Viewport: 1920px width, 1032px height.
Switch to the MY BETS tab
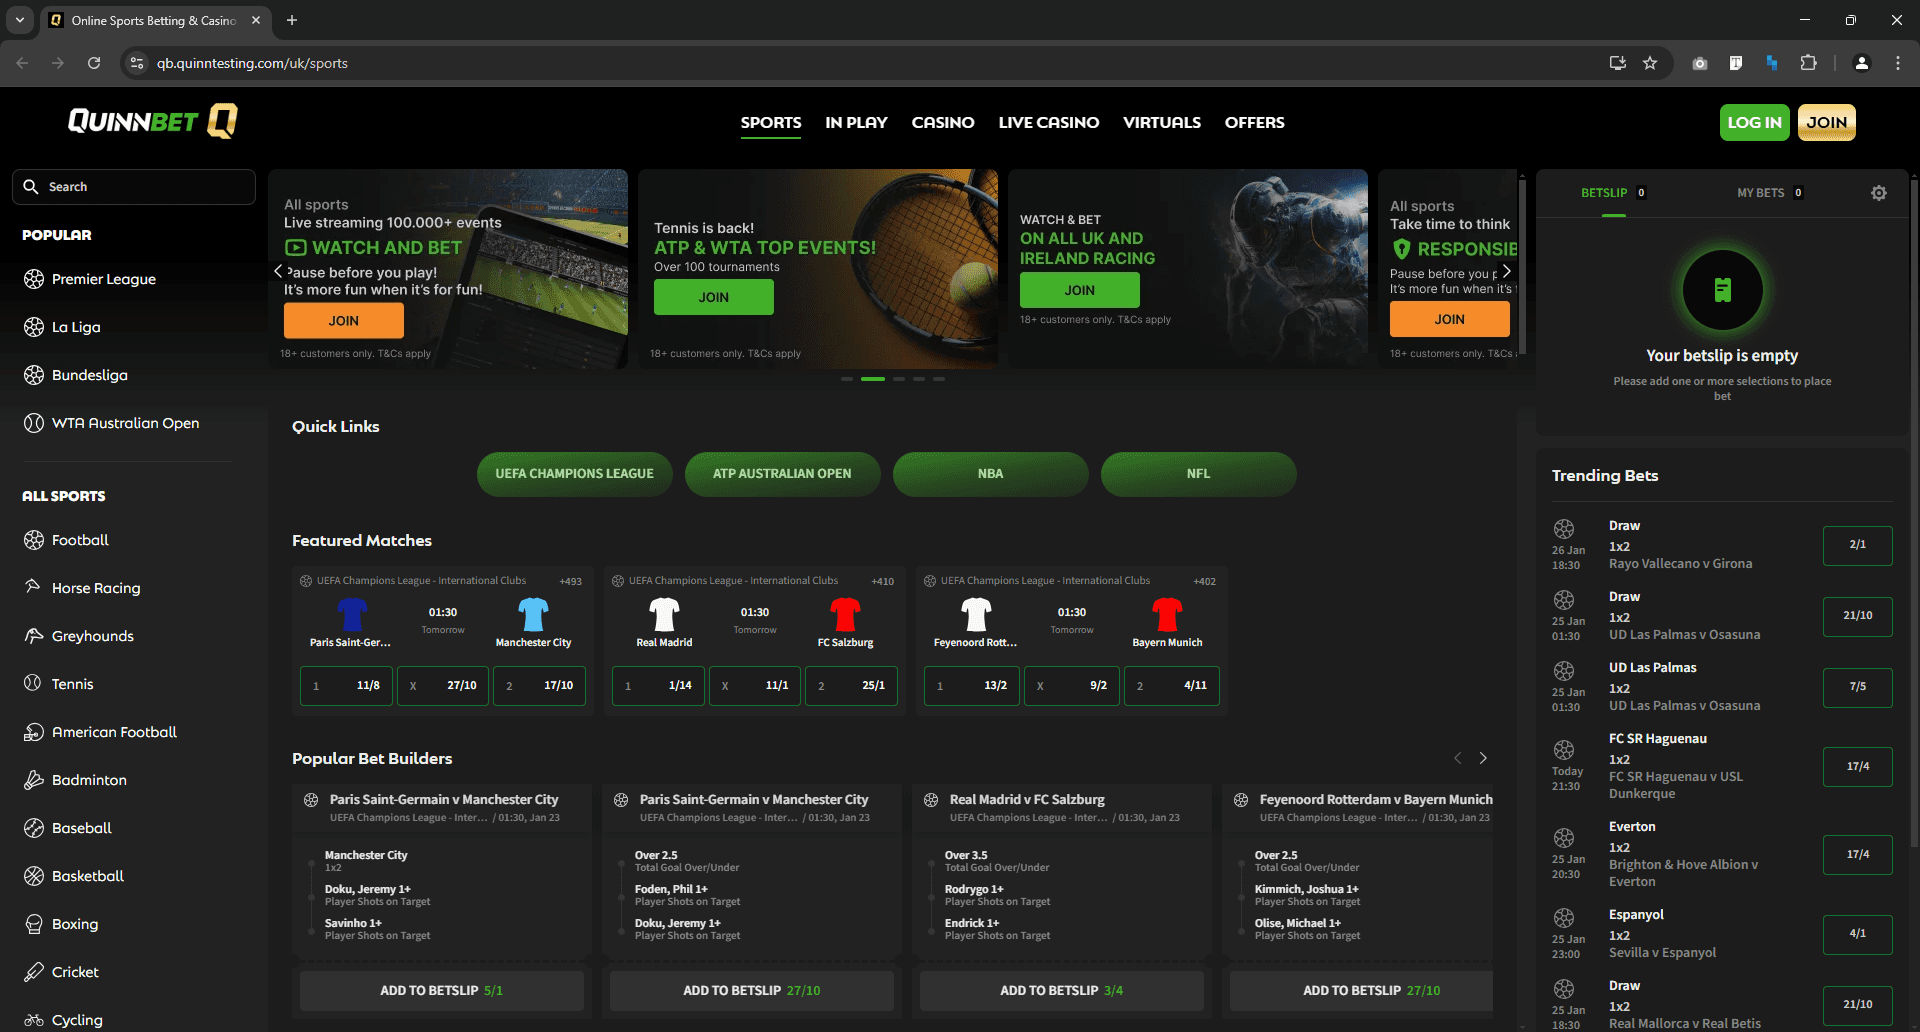pyautogui.click(x=1770, y=193)
